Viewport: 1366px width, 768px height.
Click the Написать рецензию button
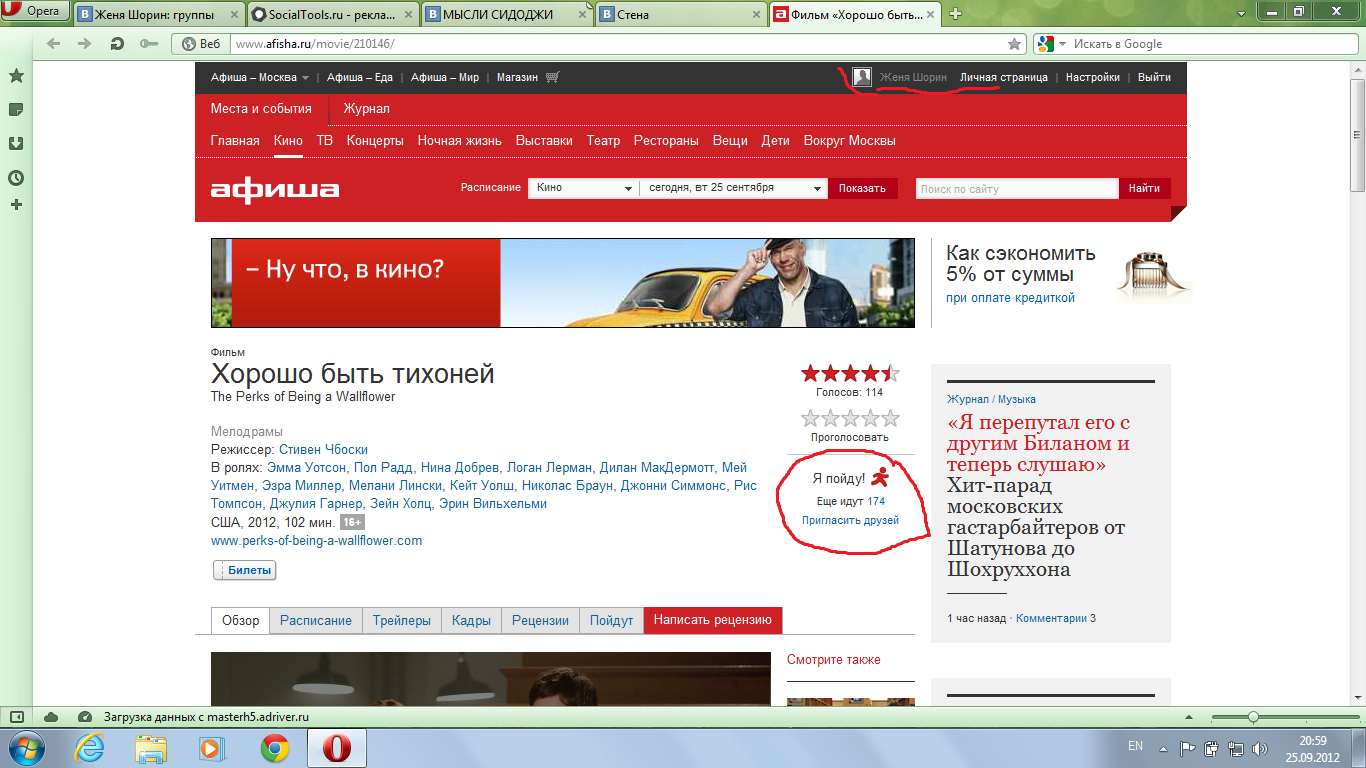713,620
